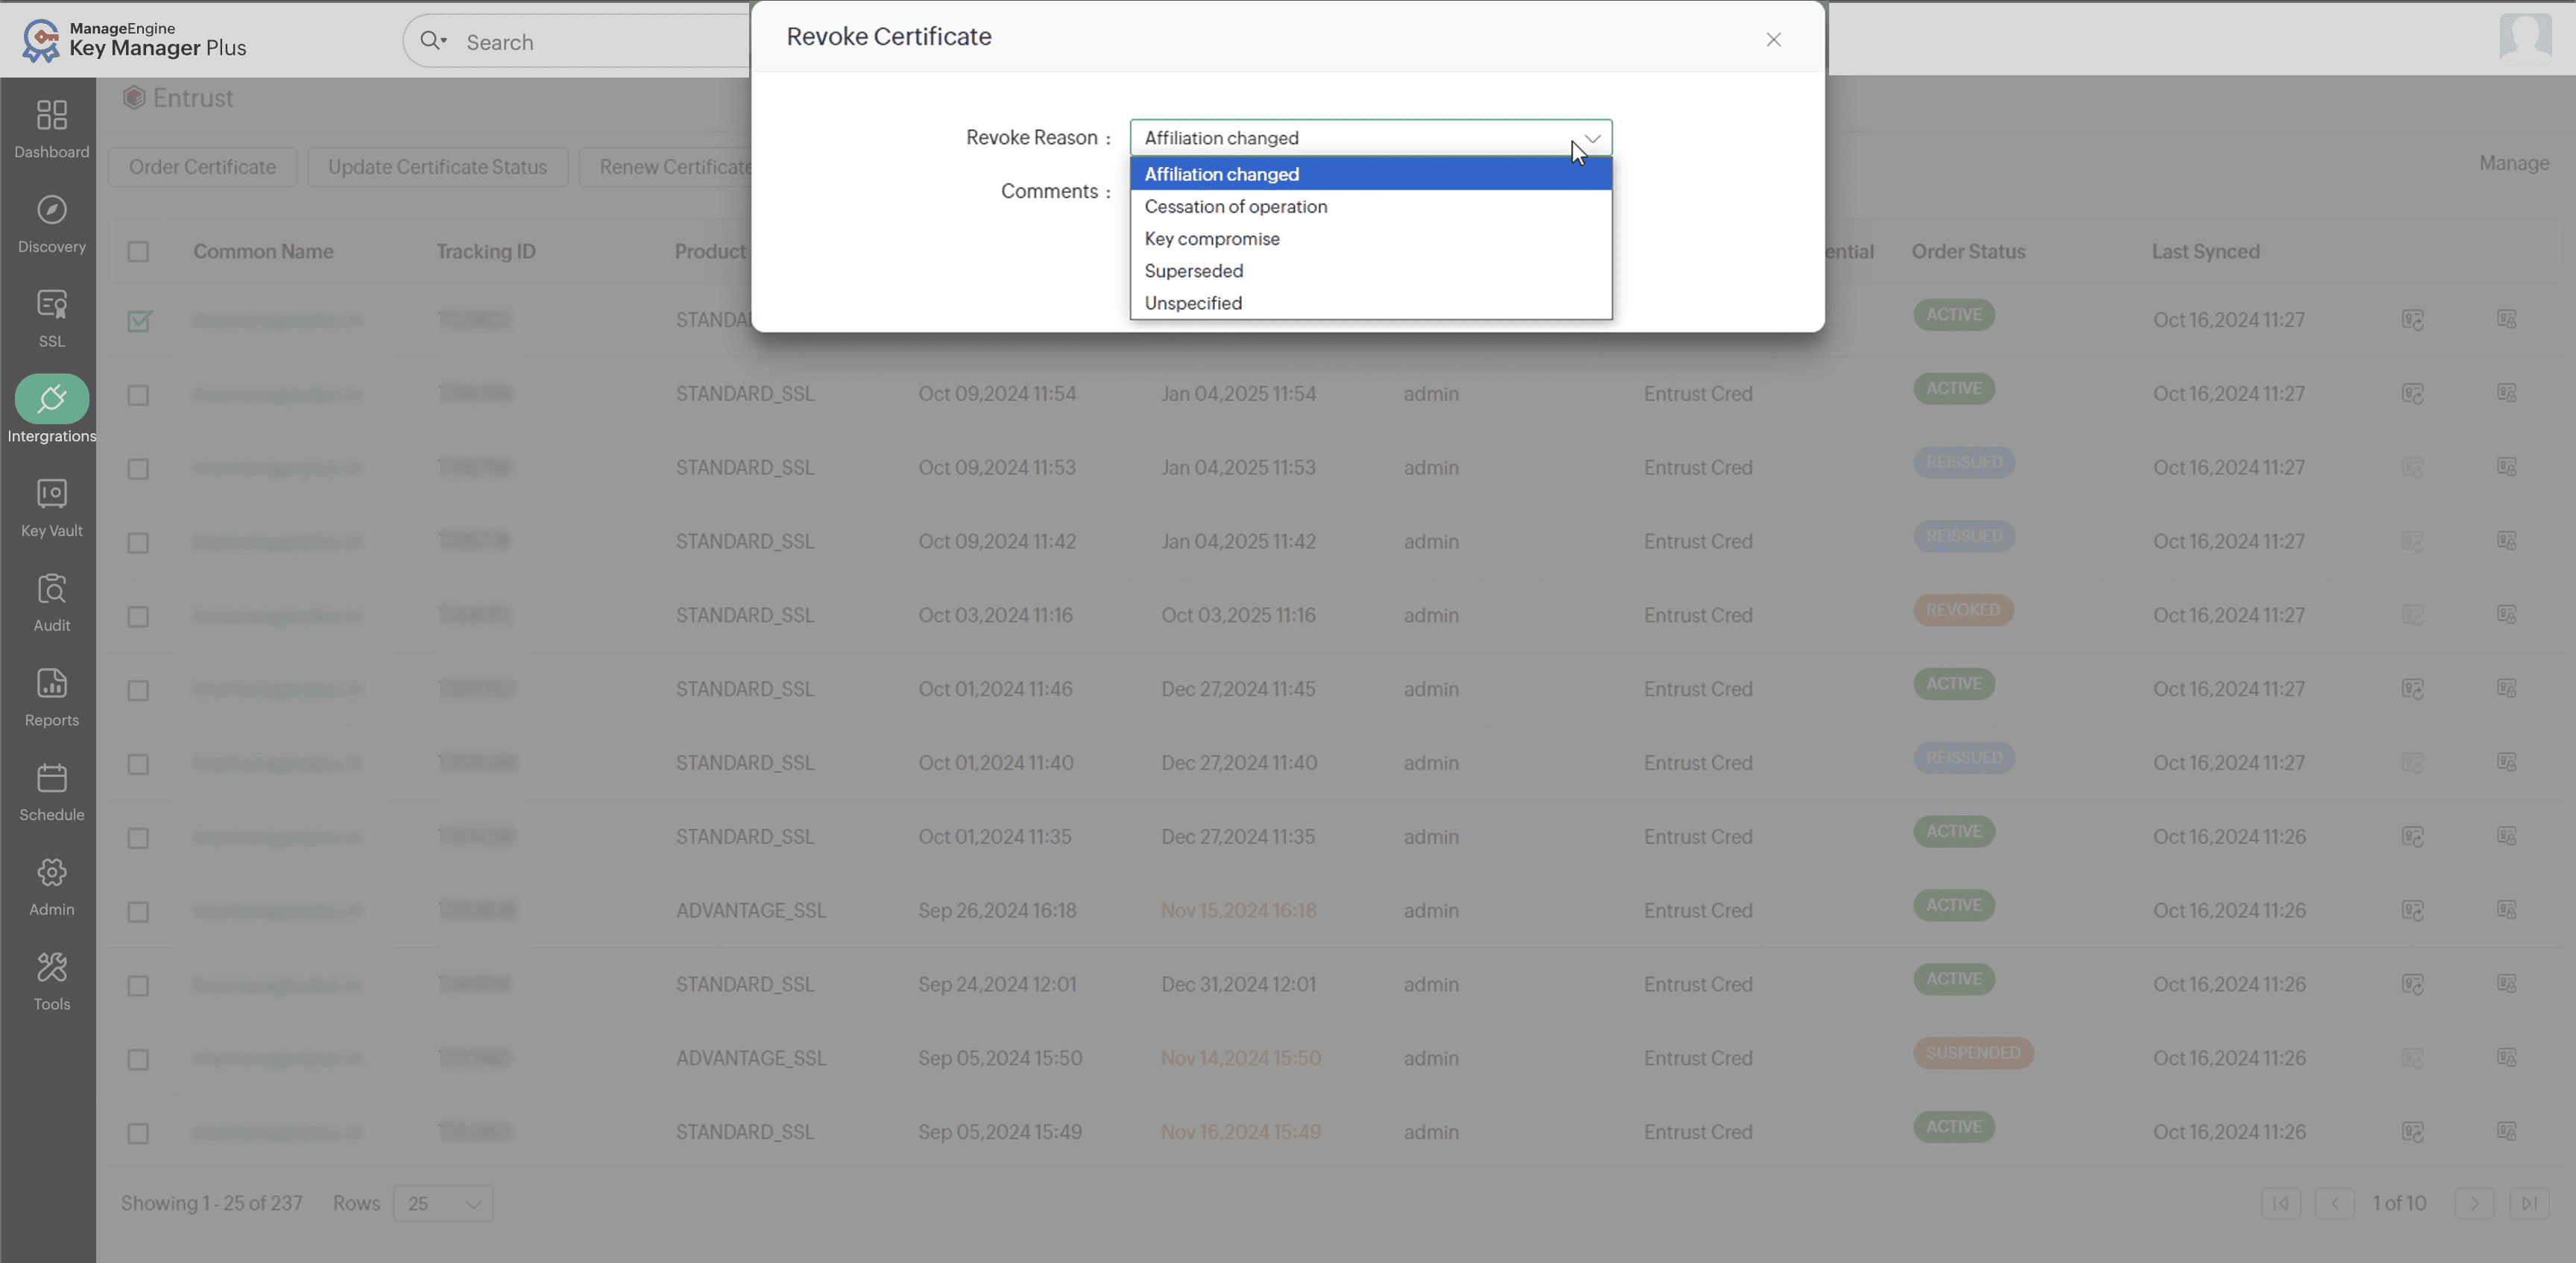Close the Revoke Certificate dialog
The image size is (2576, 1263).
click(x=1773, y=40)
